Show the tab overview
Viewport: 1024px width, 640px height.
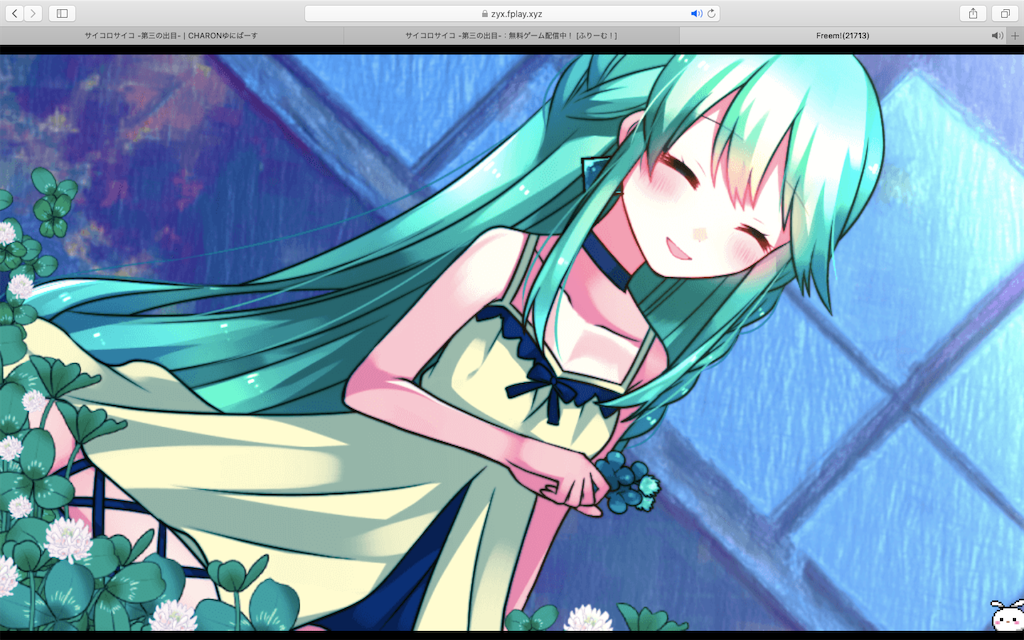[x=1004, y=13]
